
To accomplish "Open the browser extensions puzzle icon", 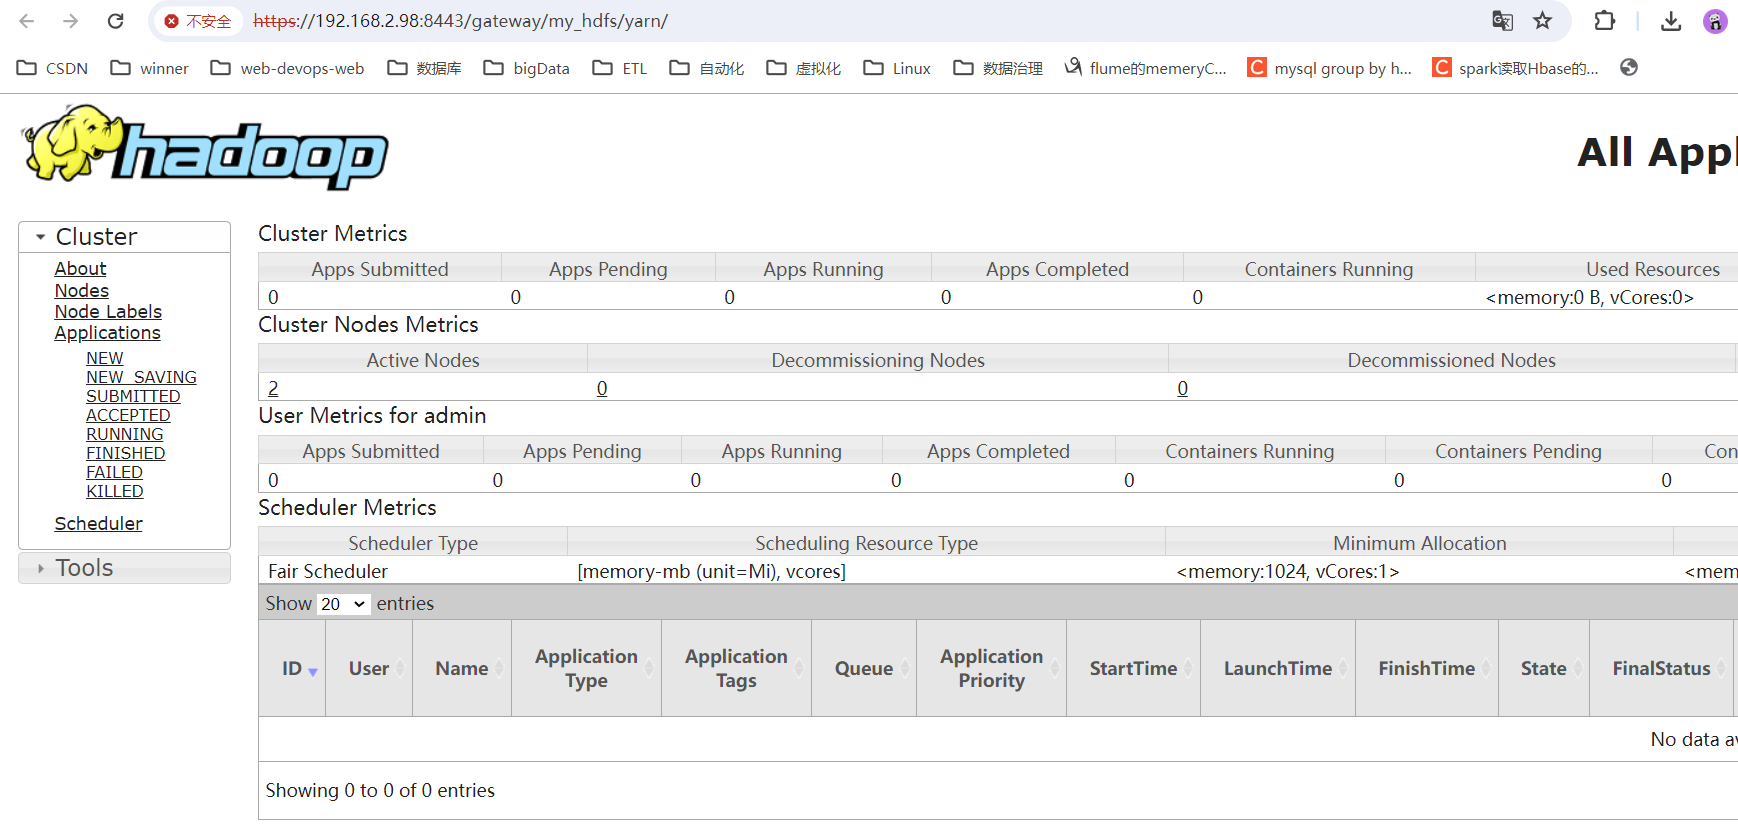I will click(1605, 21).
